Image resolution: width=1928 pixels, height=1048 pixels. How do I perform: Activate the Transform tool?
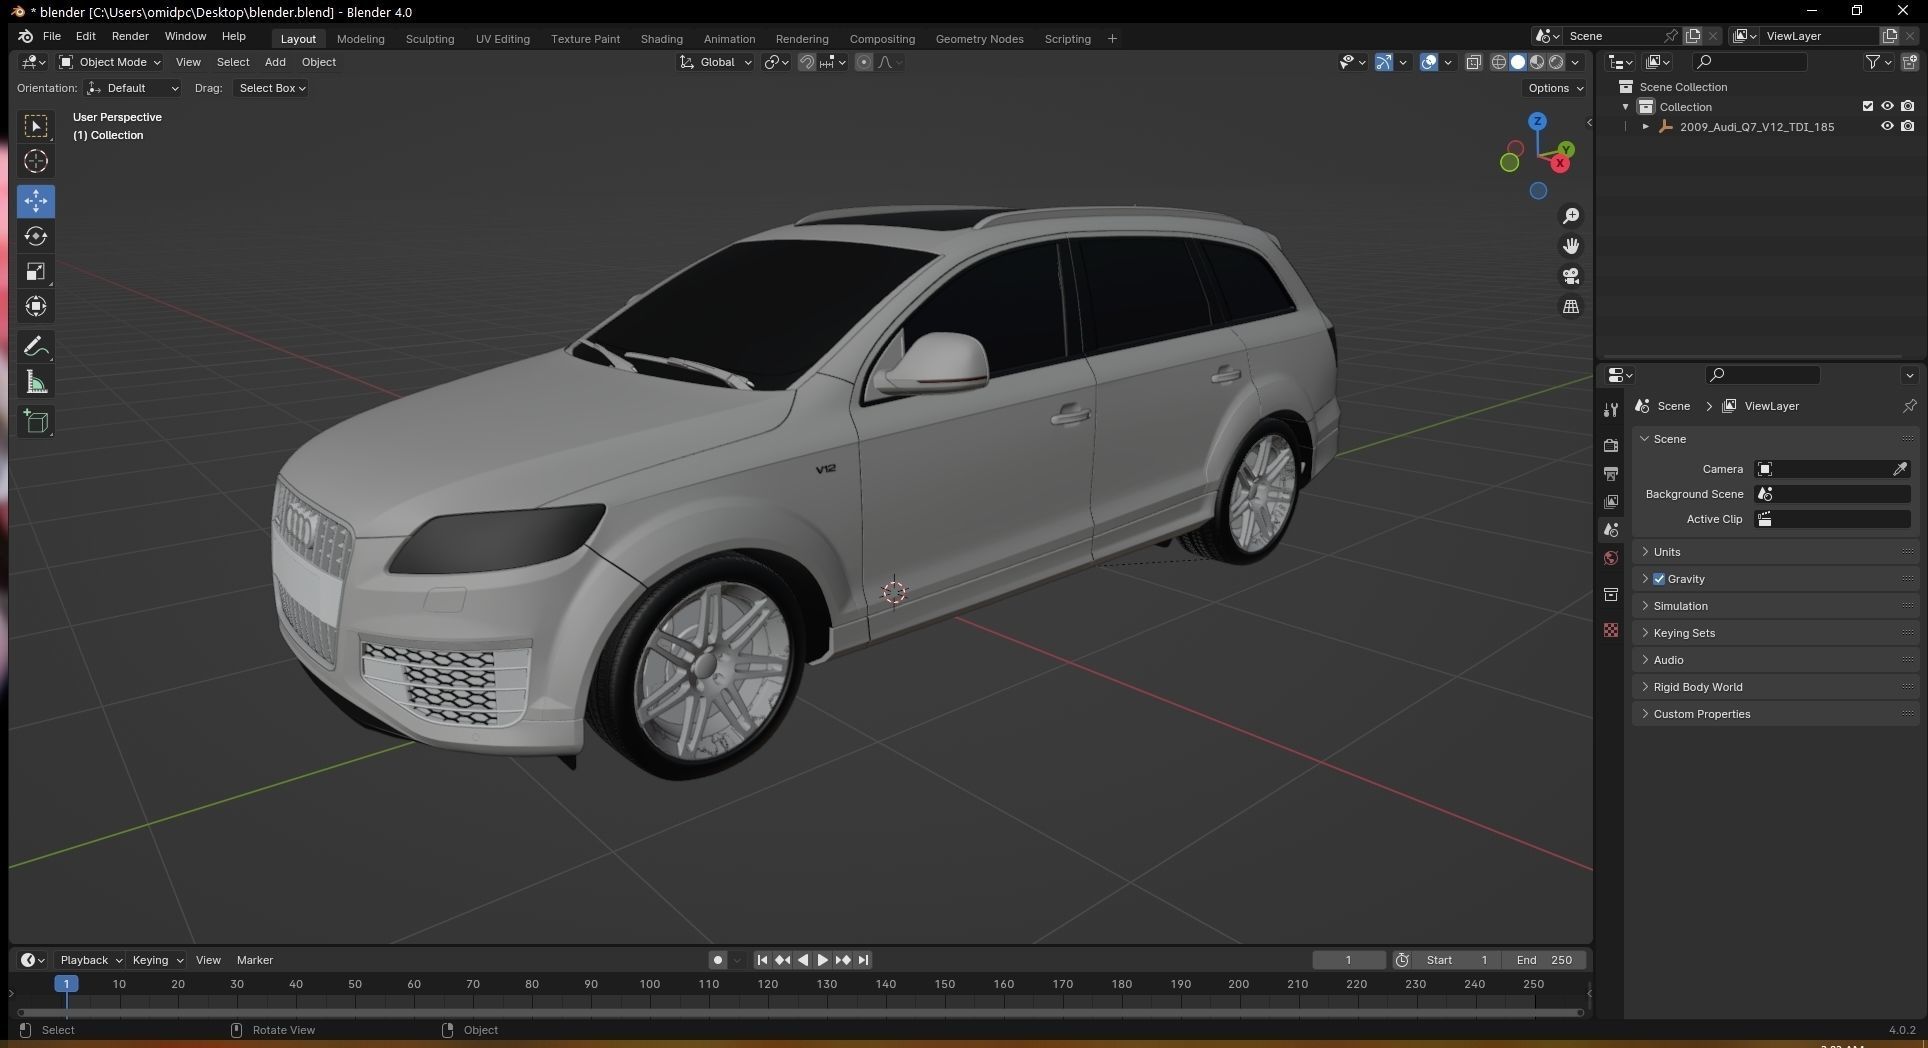point(36,307)
